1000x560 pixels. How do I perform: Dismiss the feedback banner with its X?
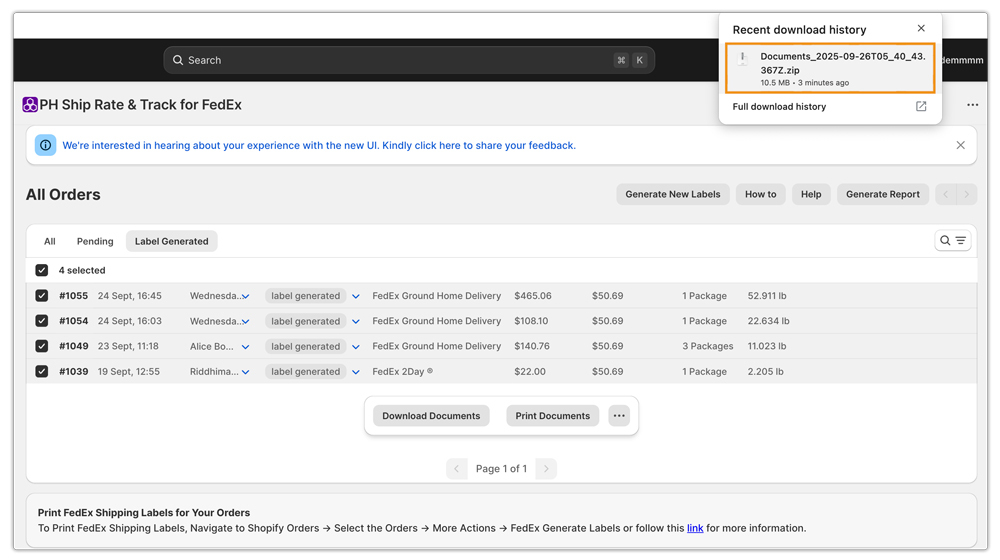click(960, 145)
